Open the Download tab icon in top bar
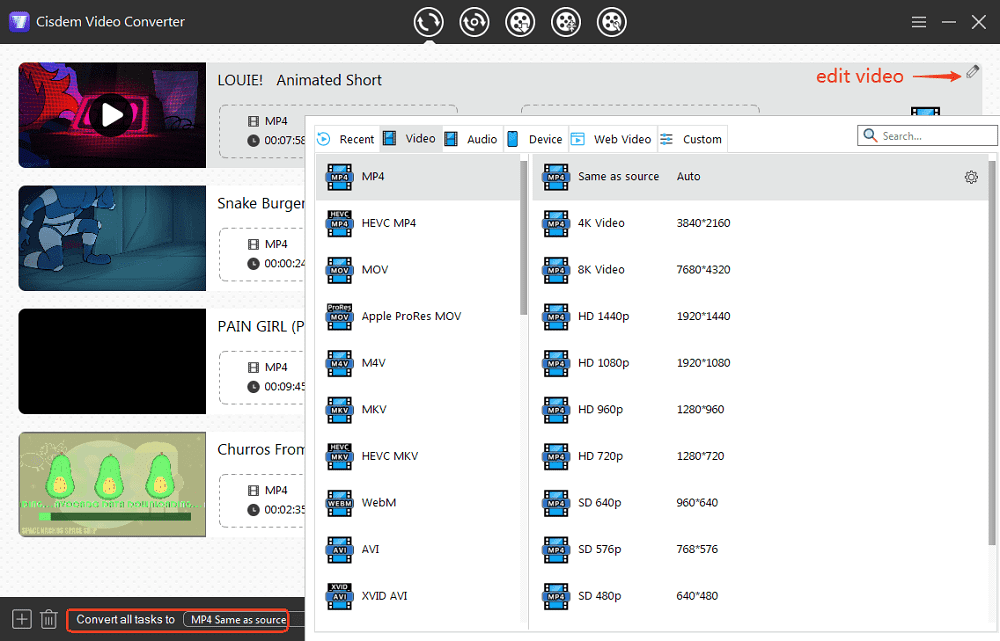The width and height of the screenshot is (1000, 641). 520,22
